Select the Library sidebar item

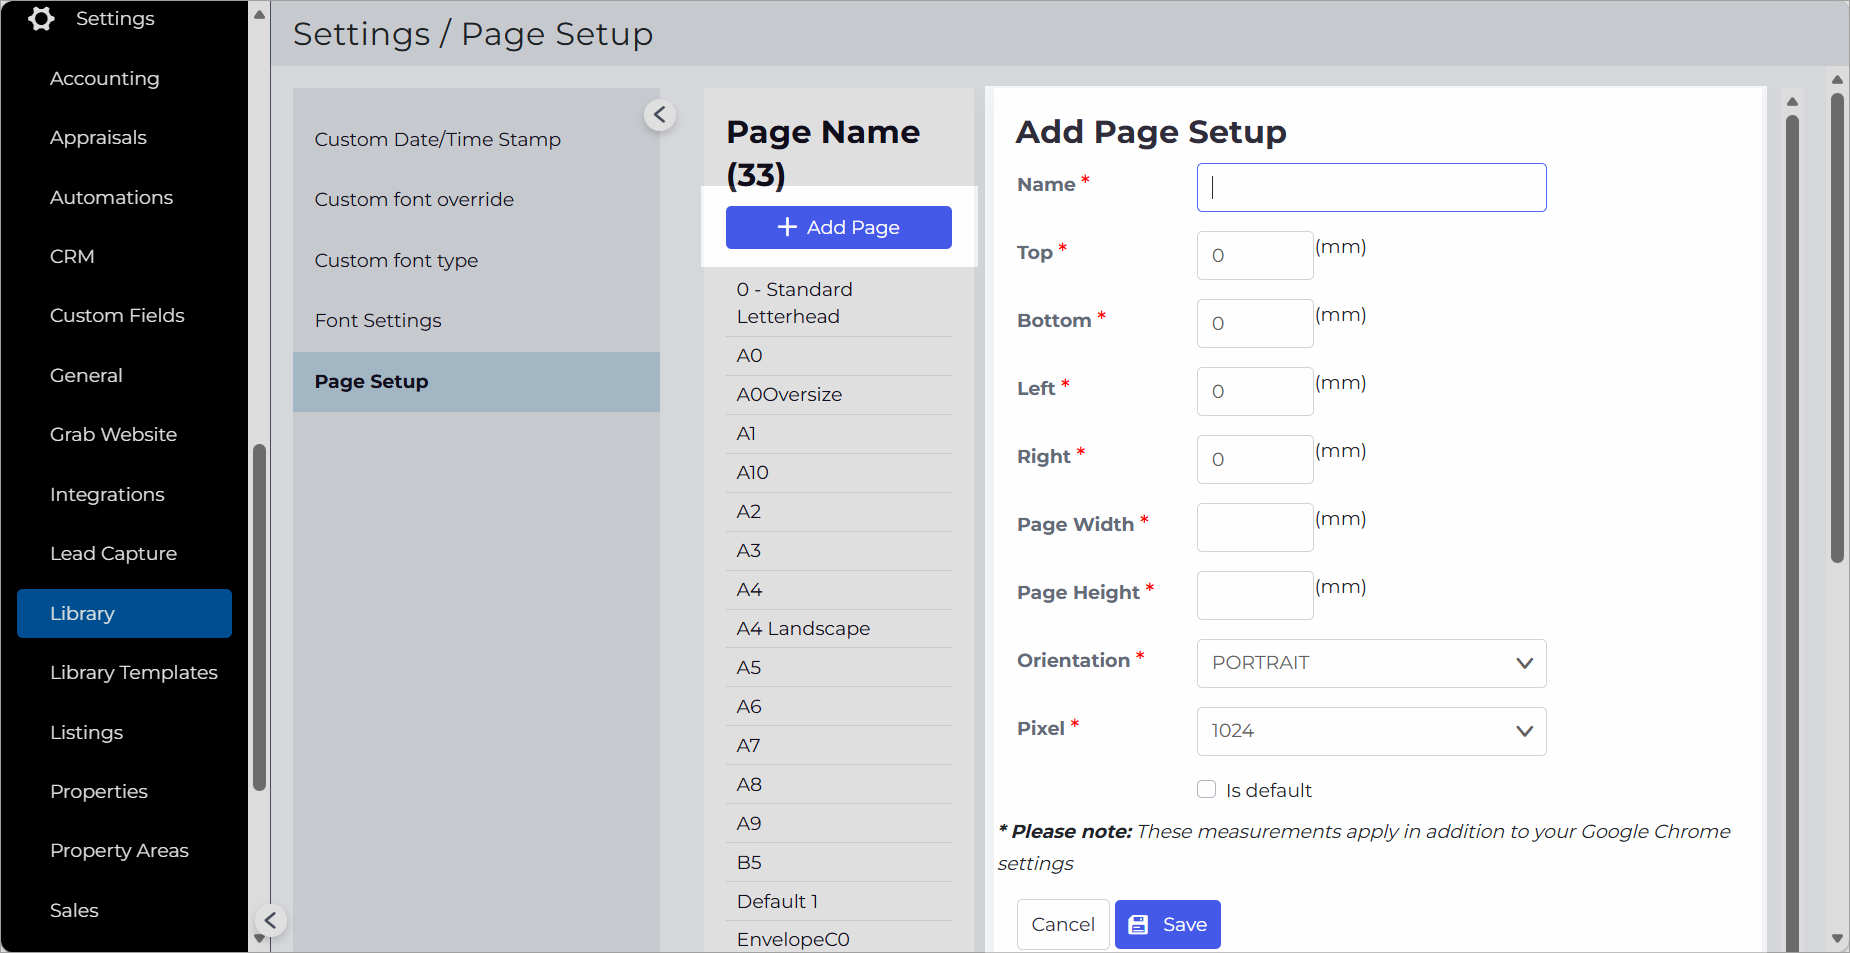(124, 613)
